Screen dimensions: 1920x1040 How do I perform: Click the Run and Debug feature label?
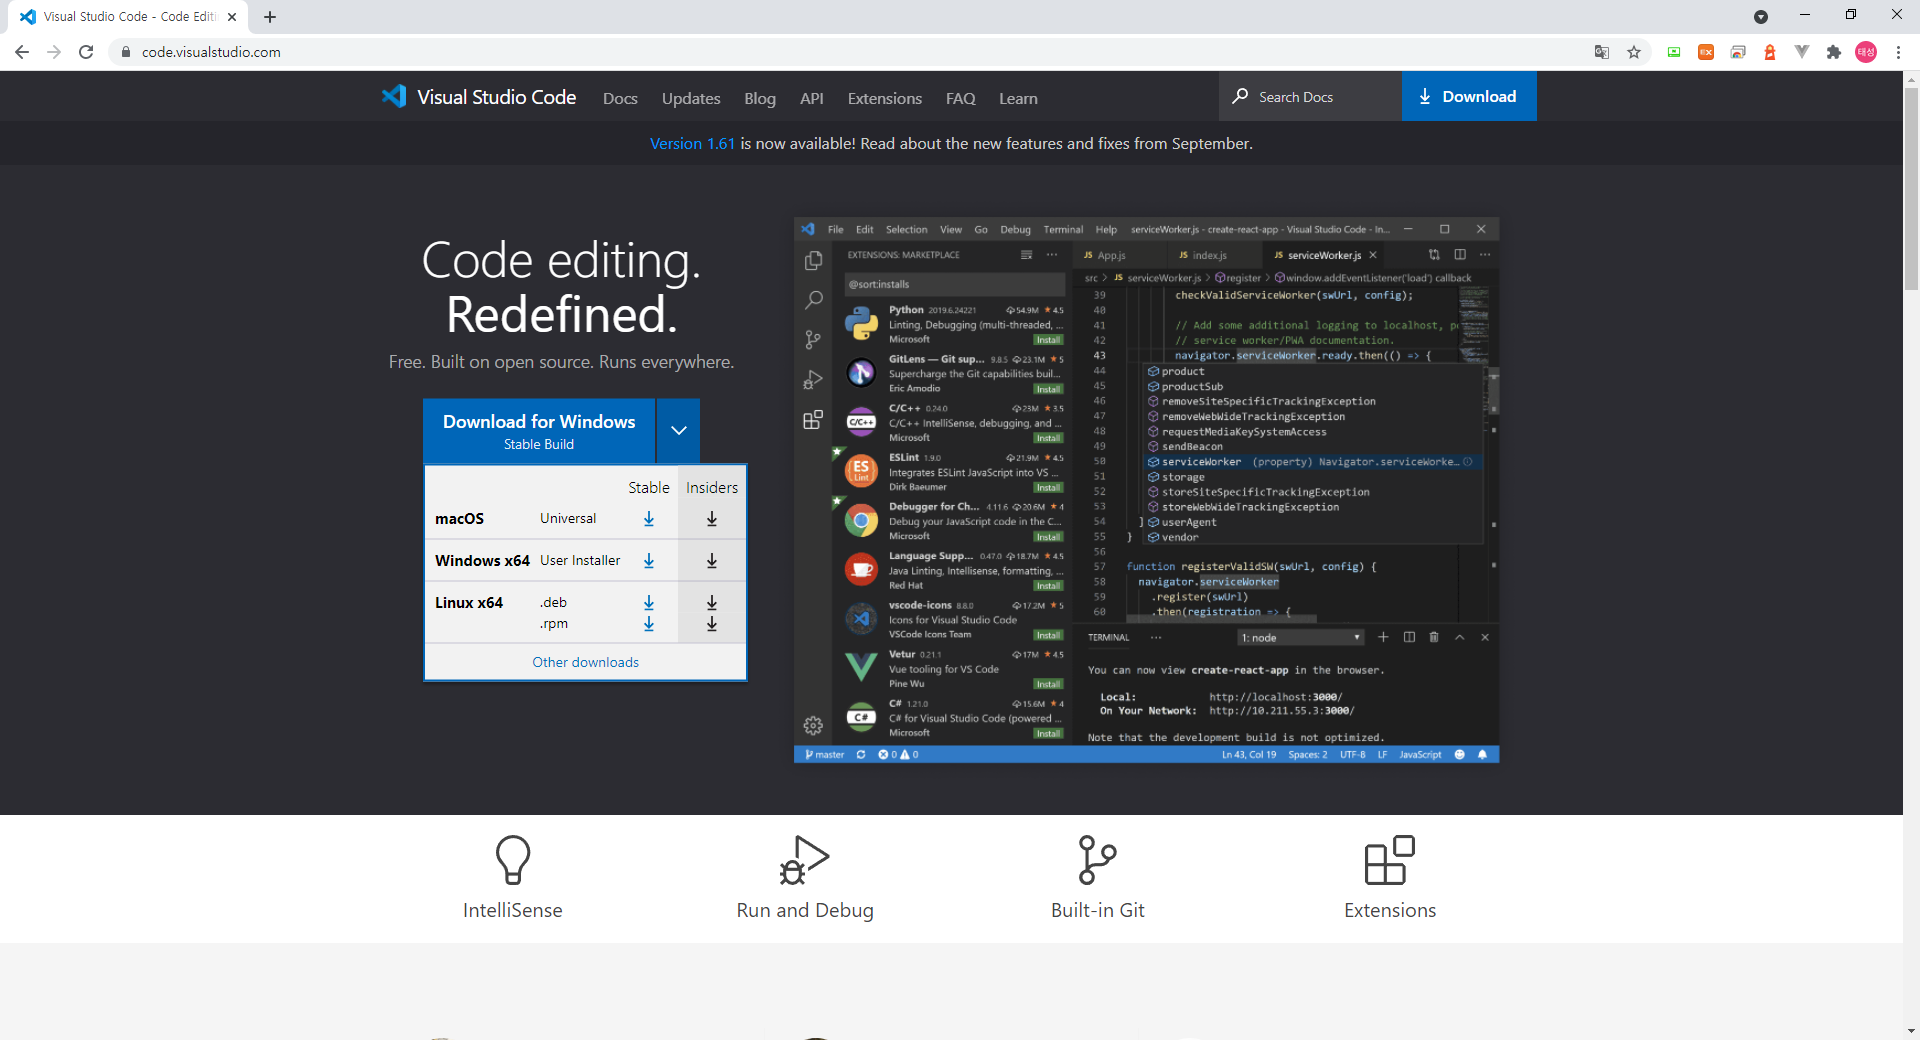[x=805, y=910]
